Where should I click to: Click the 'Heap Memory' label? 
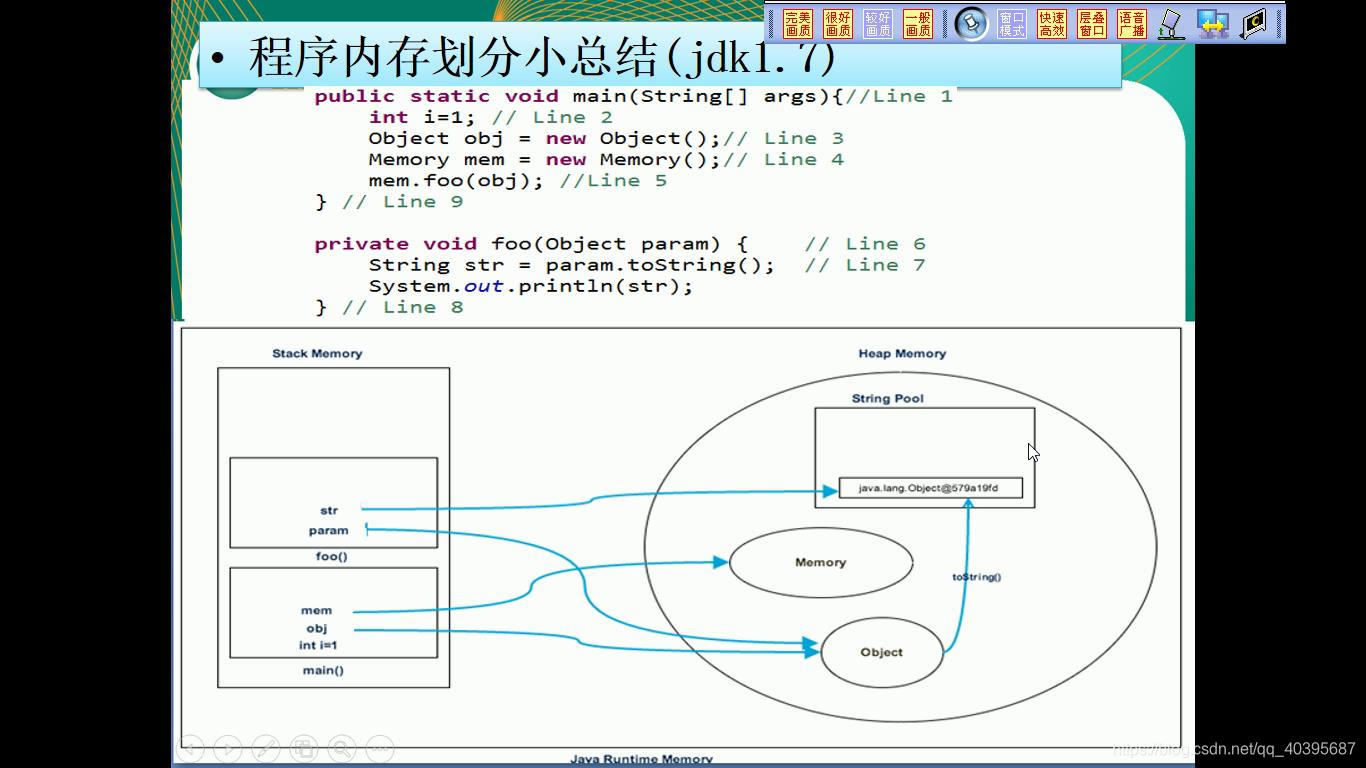902,353
